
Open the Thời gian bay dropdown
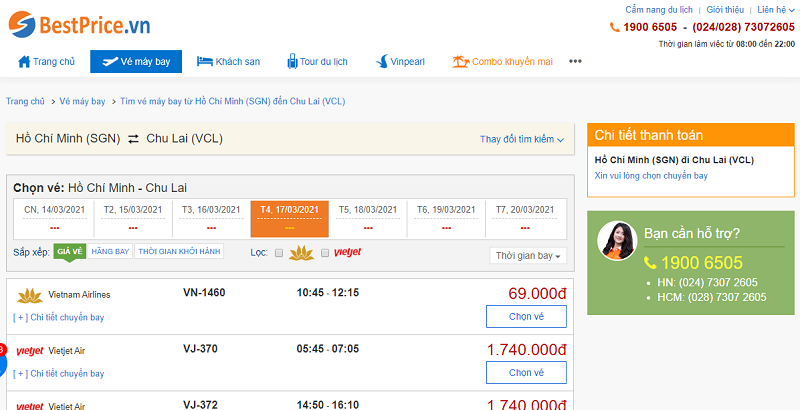528,256
